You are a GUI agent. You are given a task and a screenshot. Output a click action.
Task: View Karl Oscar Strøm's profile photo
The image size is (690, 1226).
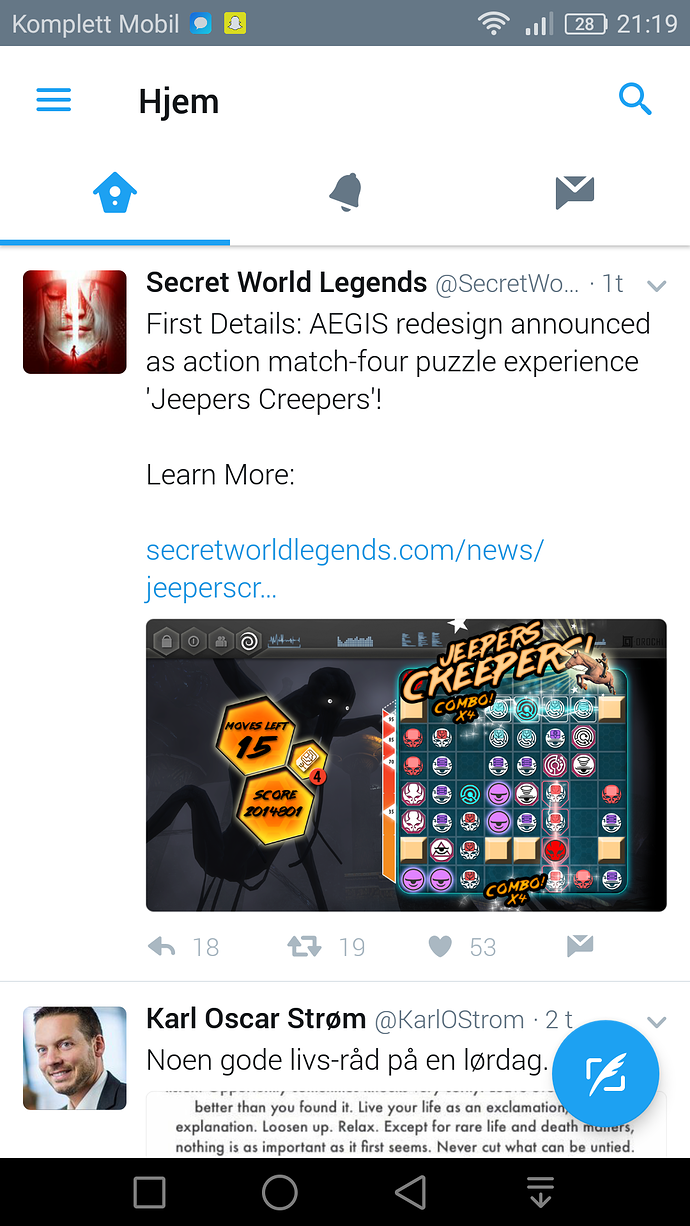click(x=75, y=1058)
